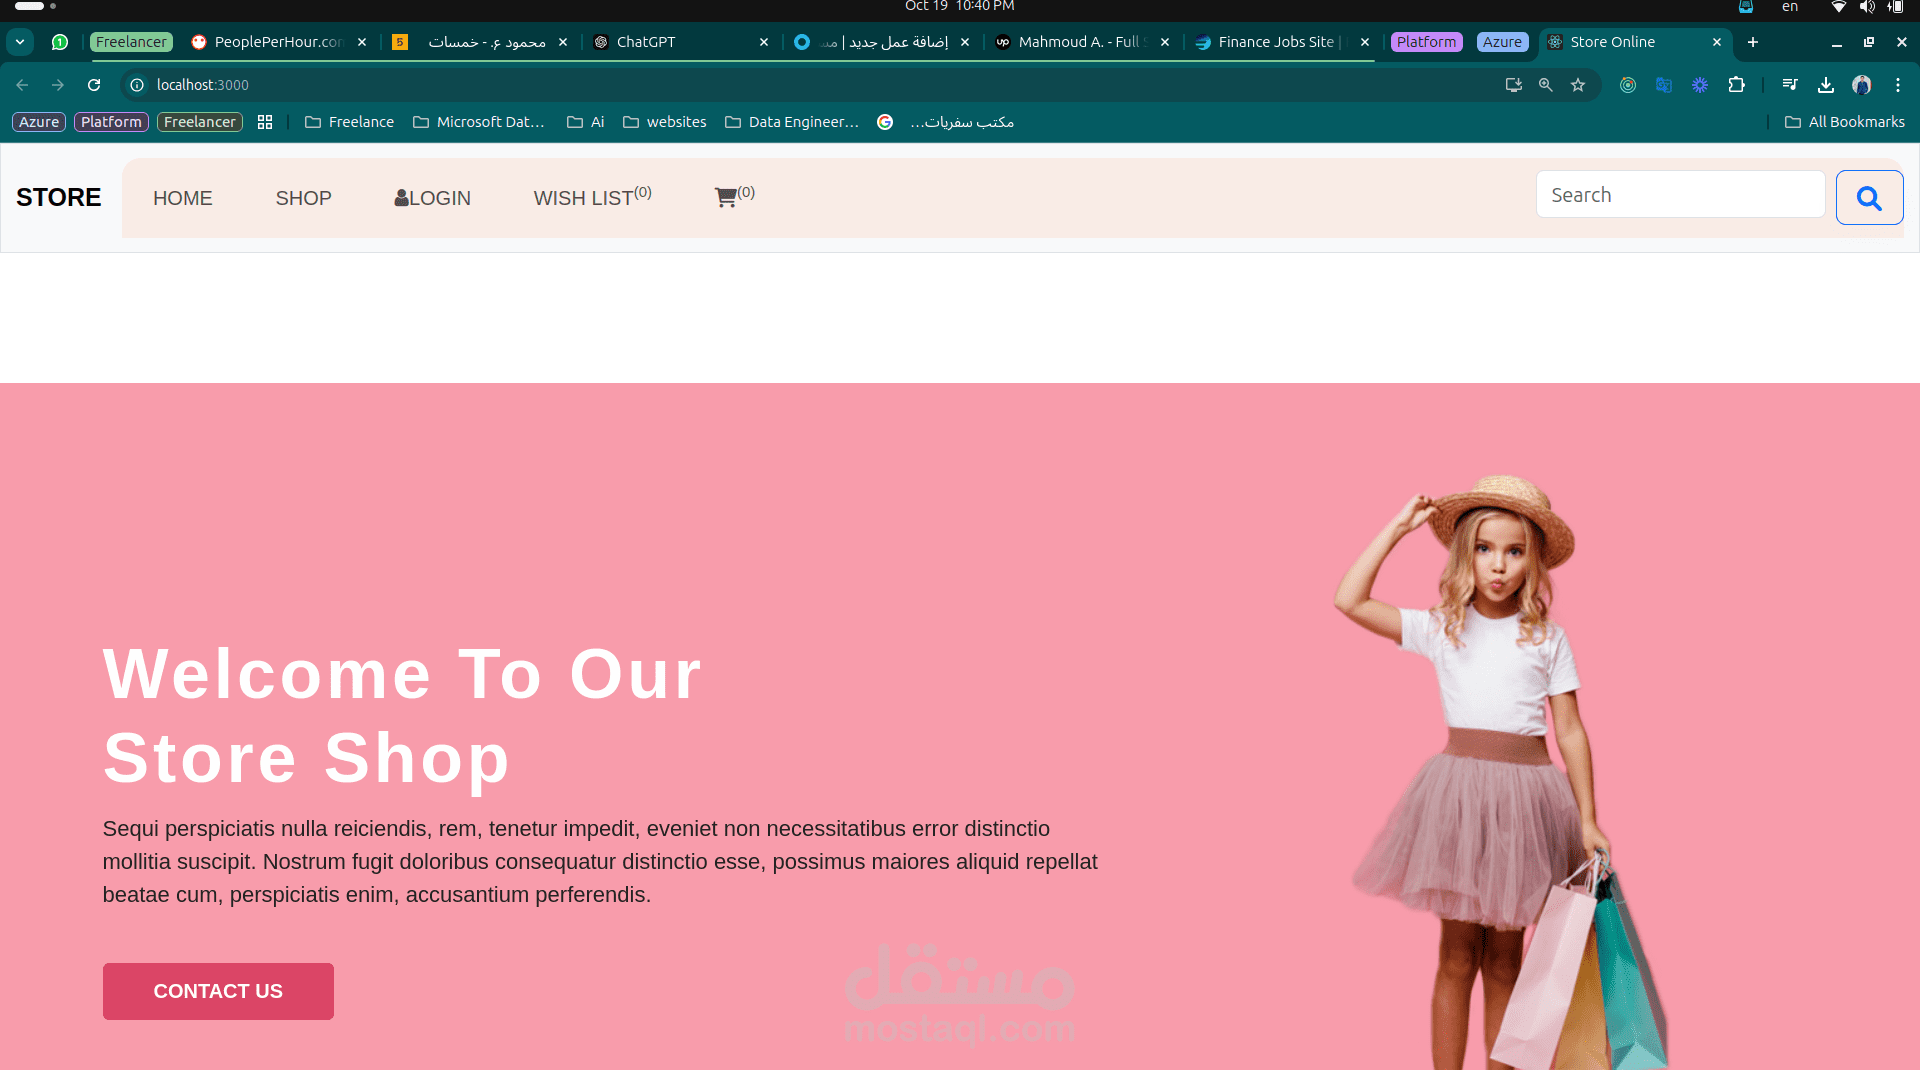The height and width of the screenshot is (1070, 1920).
Task: Click the page info icon beside localhost:3000
Action: (x=137, y=85)
